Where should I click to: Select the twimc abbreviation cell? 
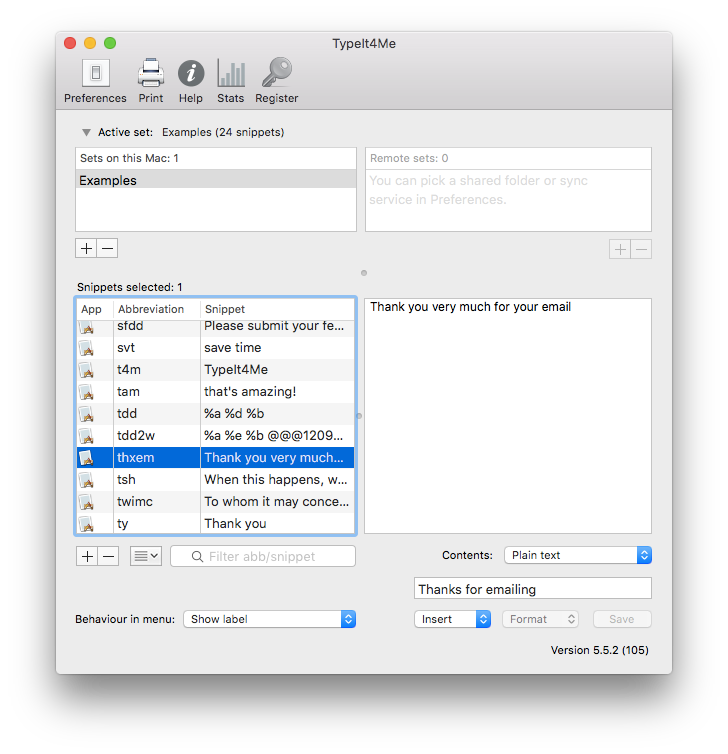pos(157,502)
